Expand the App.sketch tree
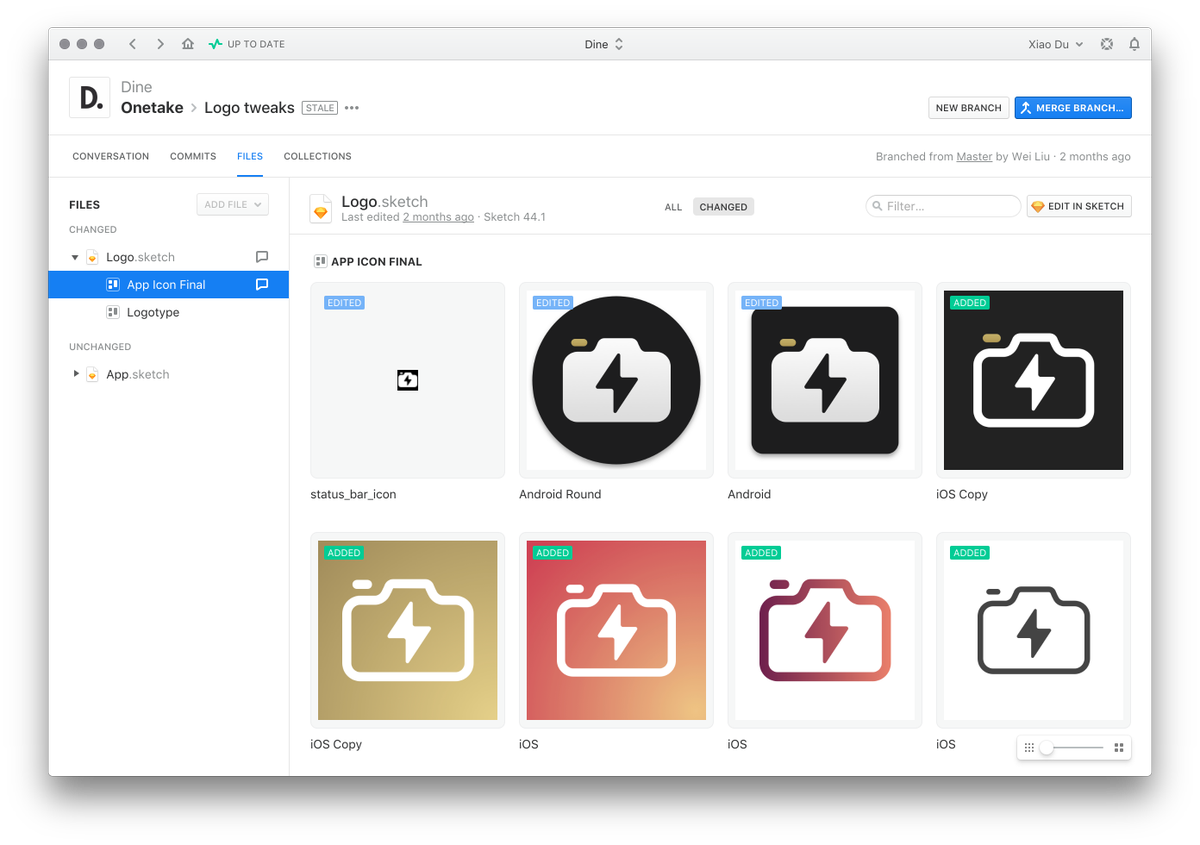 76,374
